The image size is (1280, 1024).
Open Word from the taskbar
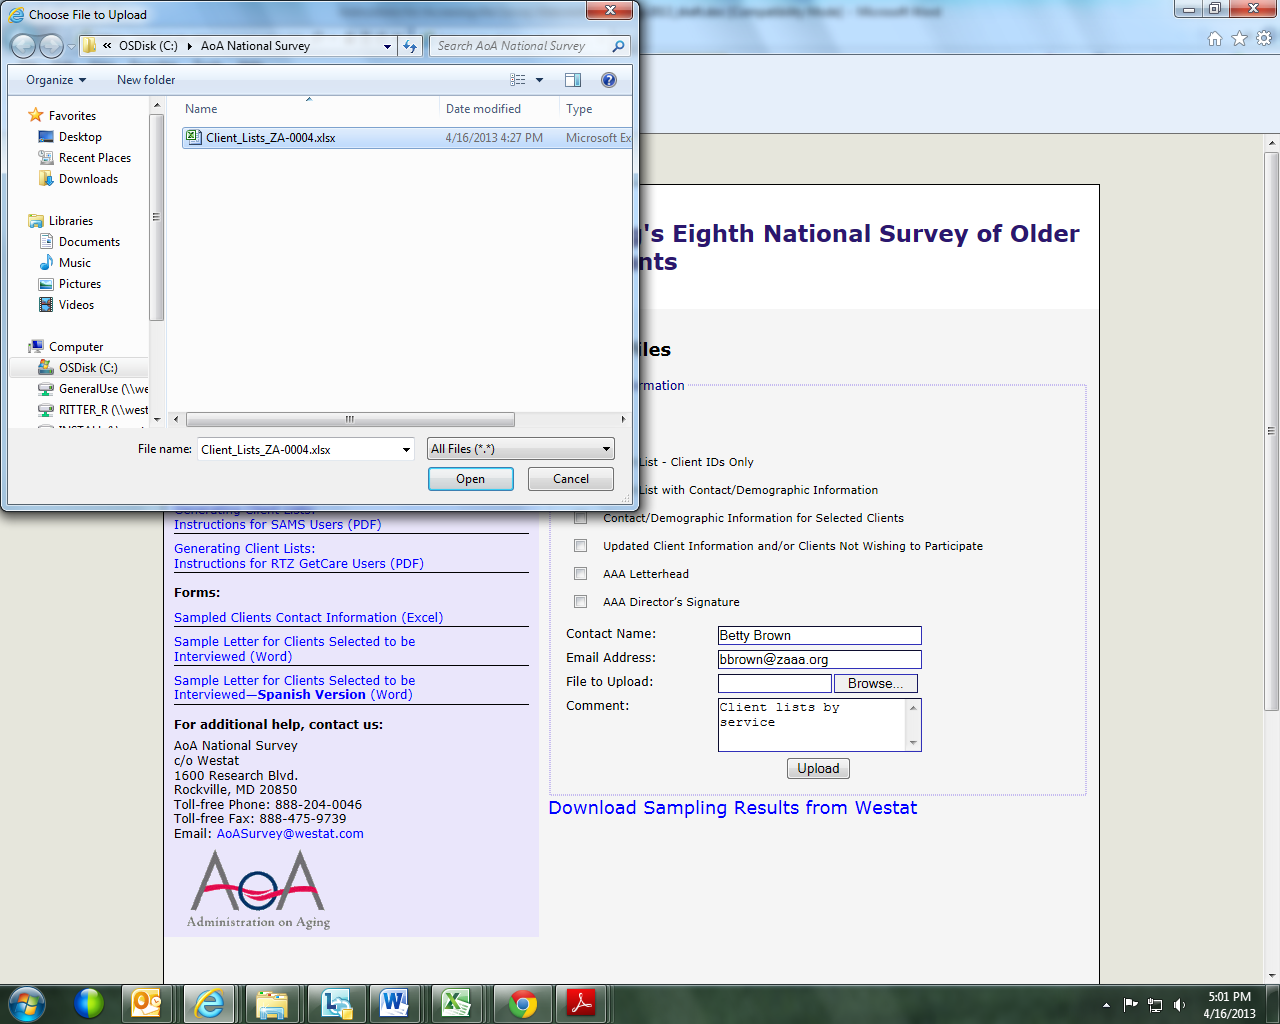[394, 1003]
